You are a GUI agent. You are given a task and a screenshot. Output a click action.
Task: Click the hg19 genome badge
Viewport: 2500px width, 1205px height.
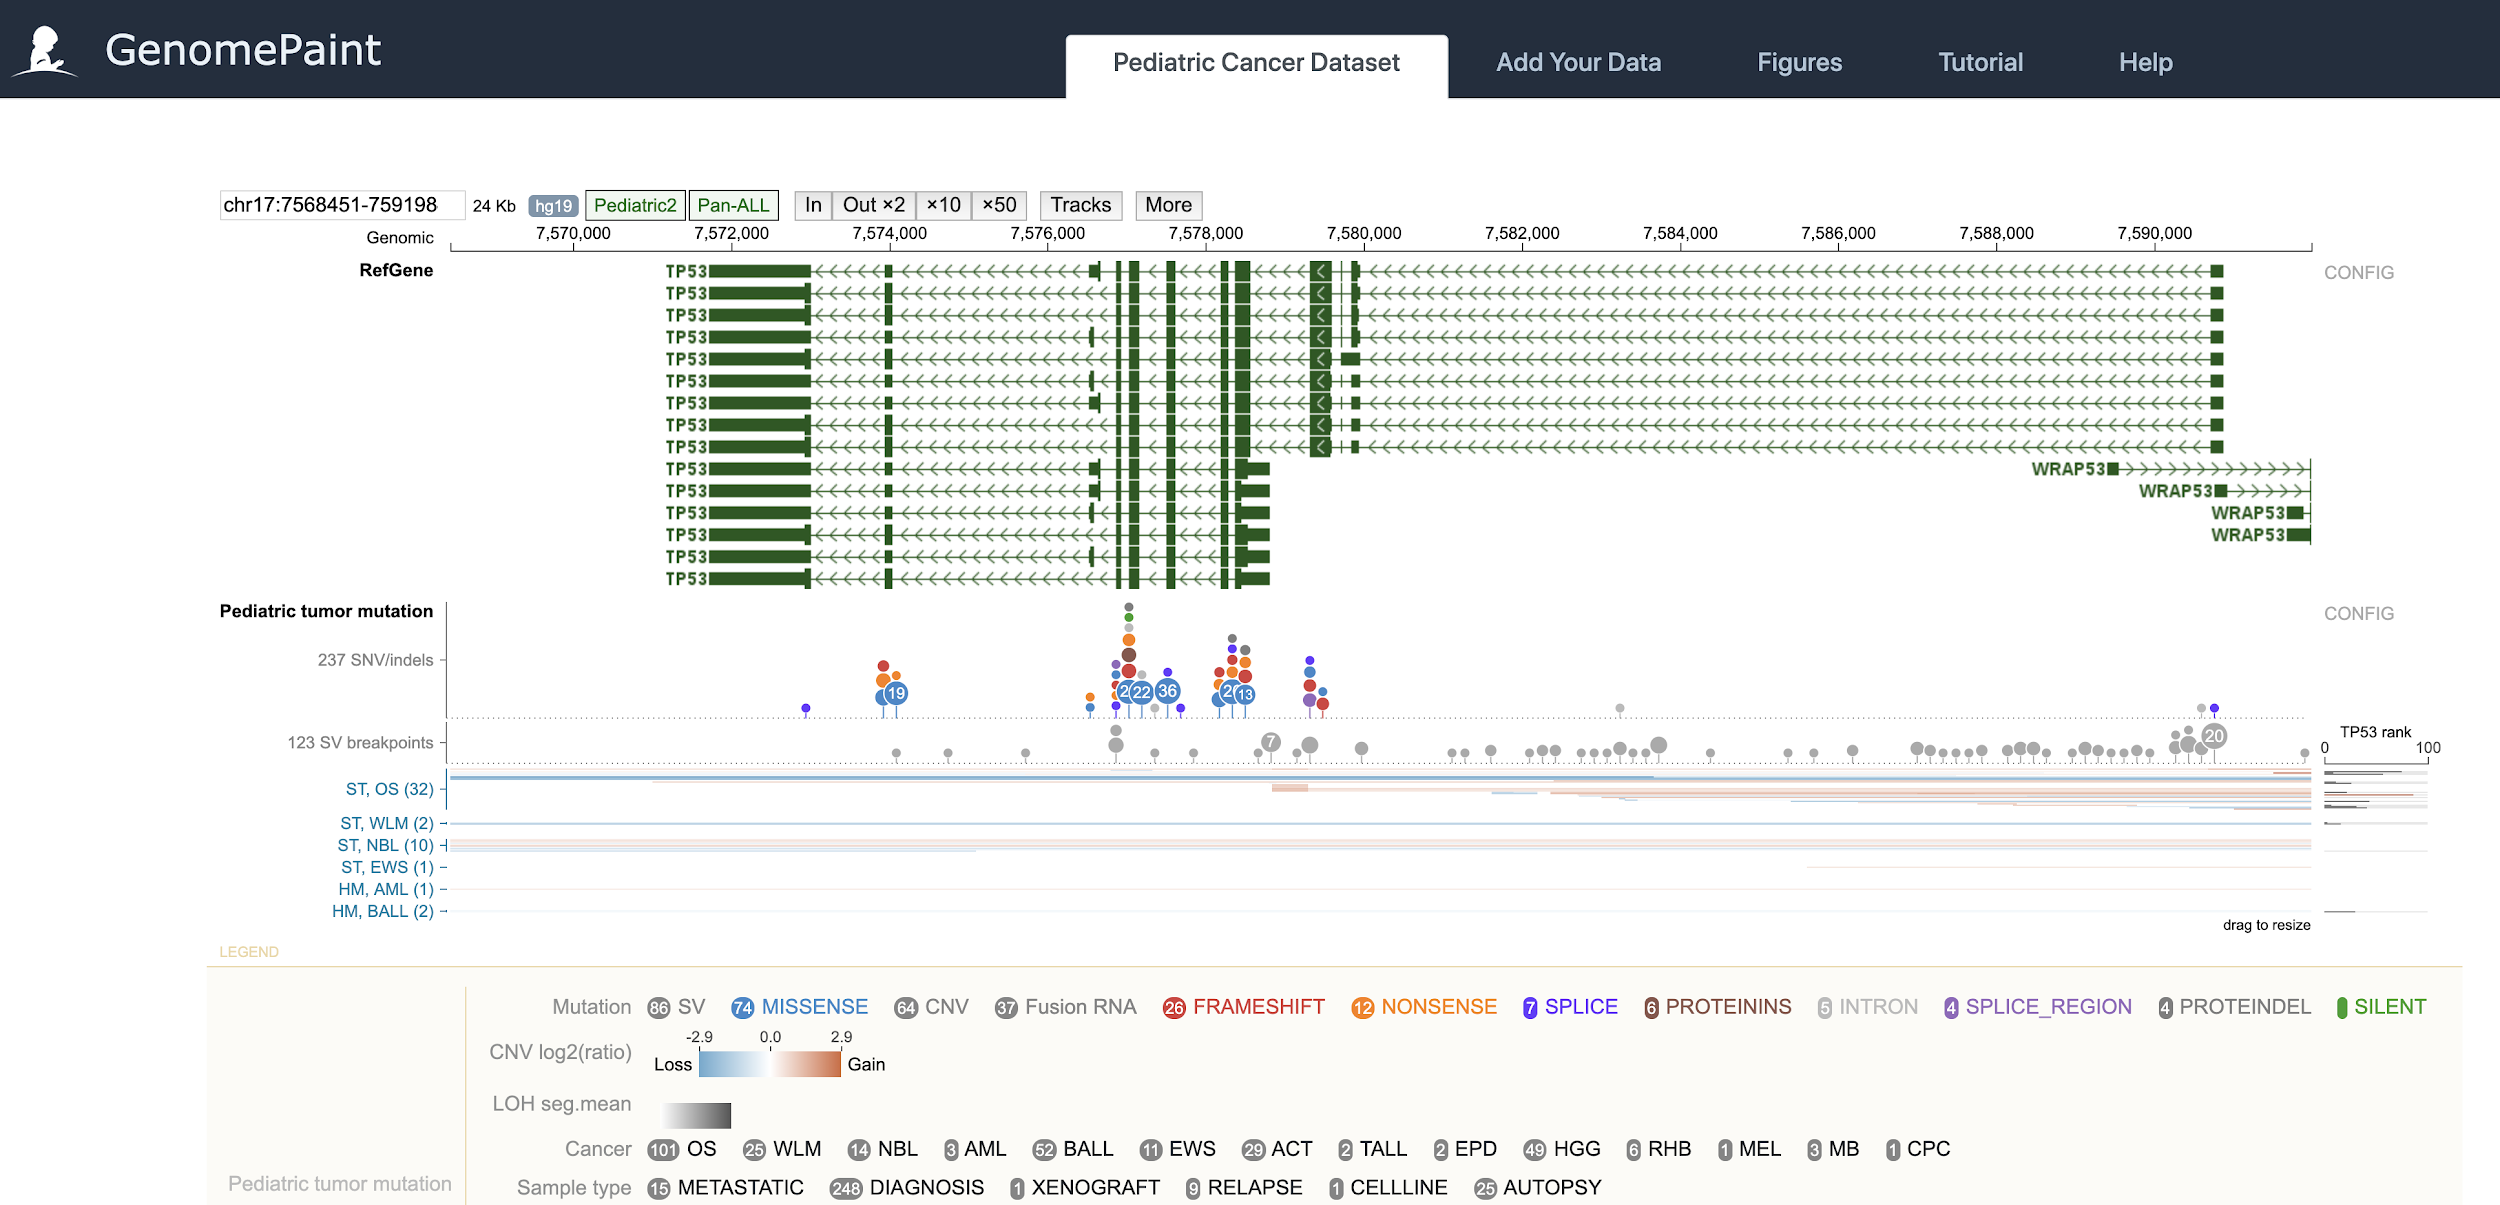(553, 206)
